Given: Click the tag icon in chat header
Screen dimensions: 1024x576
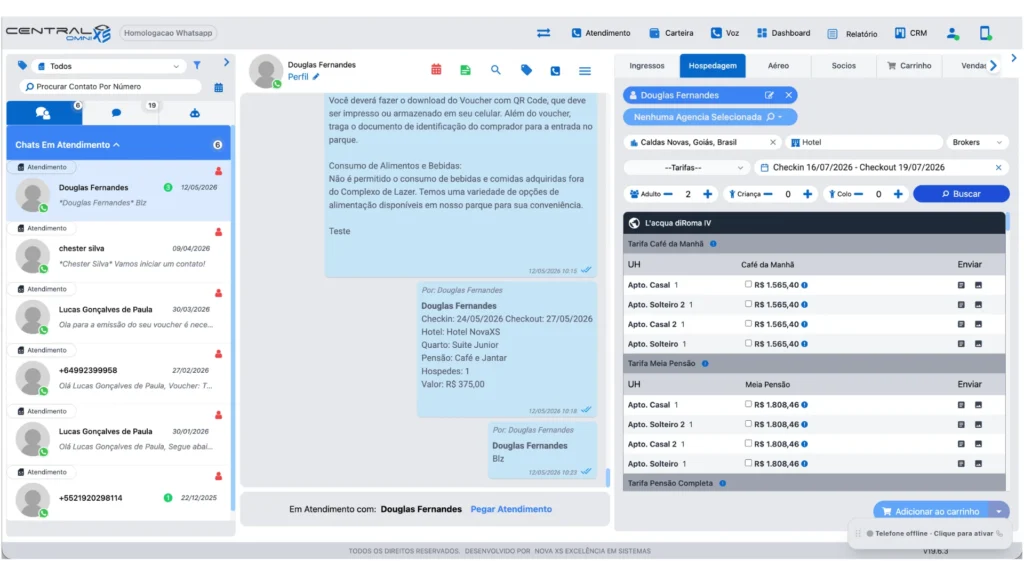Looking at the screenshot, I should (526, 70).
